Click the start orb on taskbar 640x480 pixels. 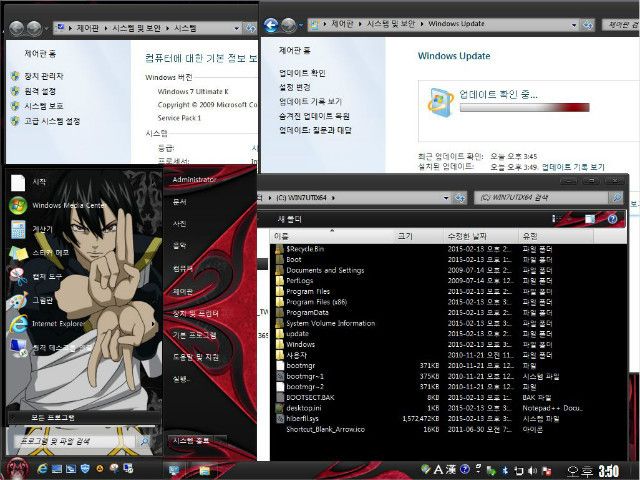pos(16,468)
